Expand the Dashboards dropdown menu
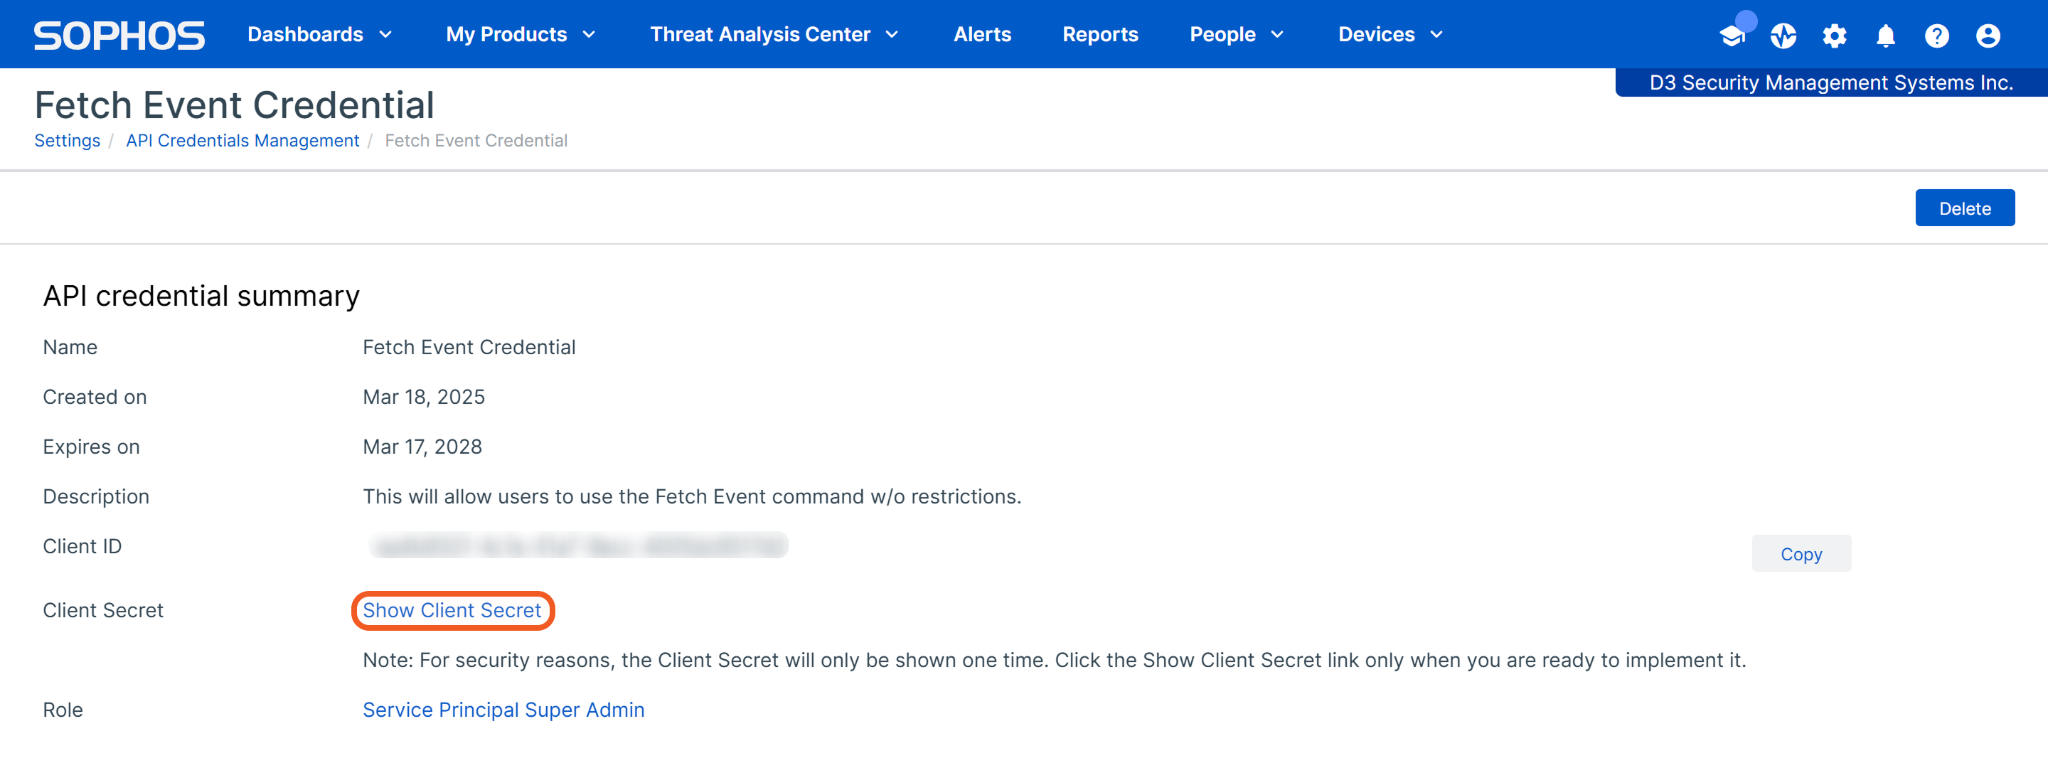2048x770 pixels. pos(319,34)
